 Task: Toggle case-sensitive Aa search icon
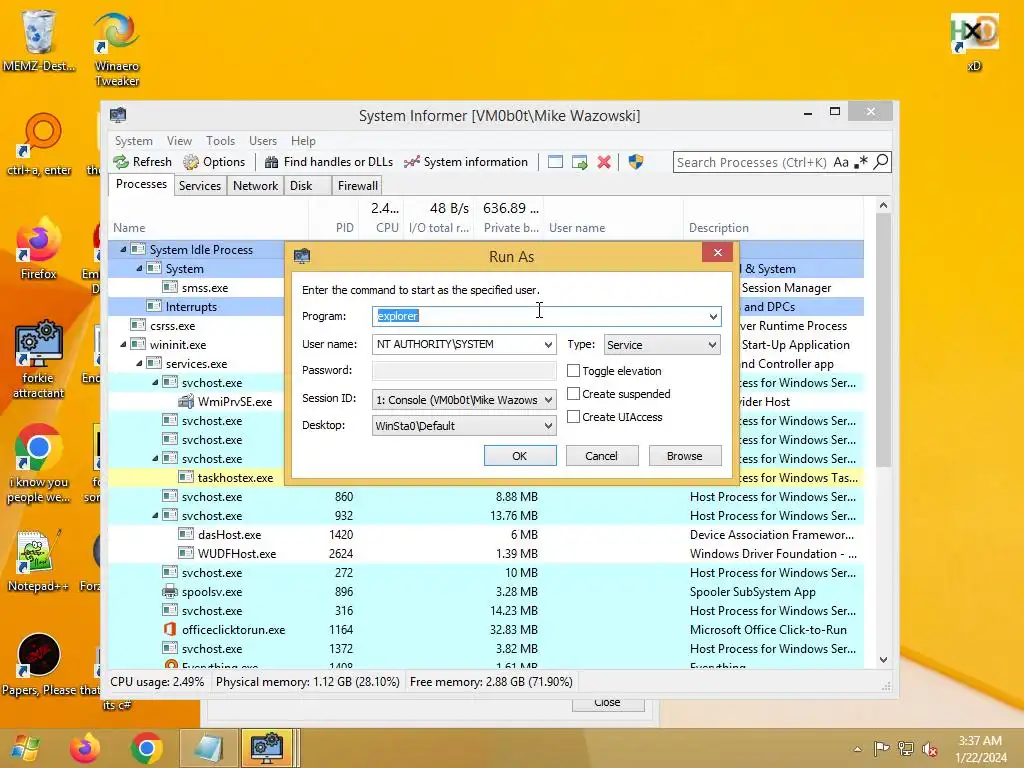[841, 162]
